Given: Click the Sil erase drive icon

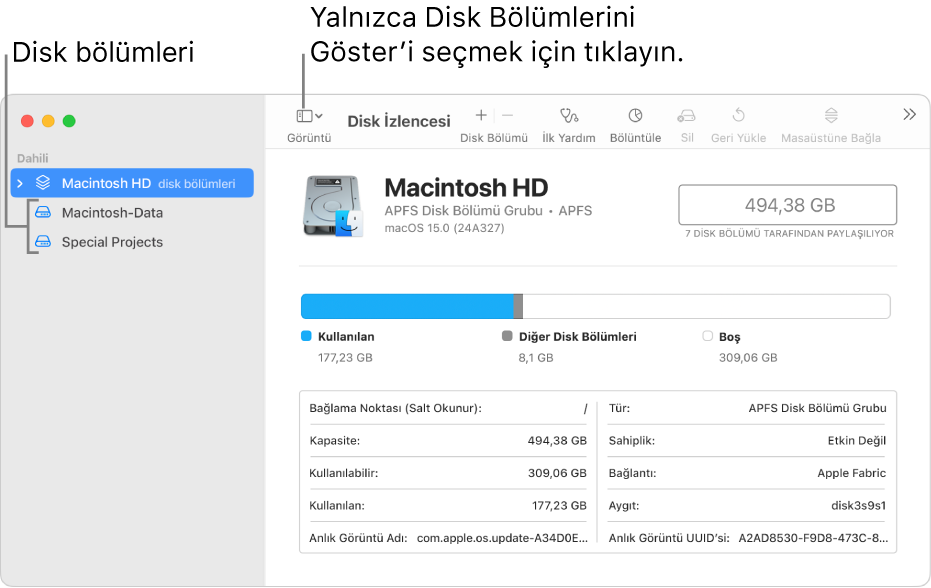Looking at the screenshot, I should [686, 115].
